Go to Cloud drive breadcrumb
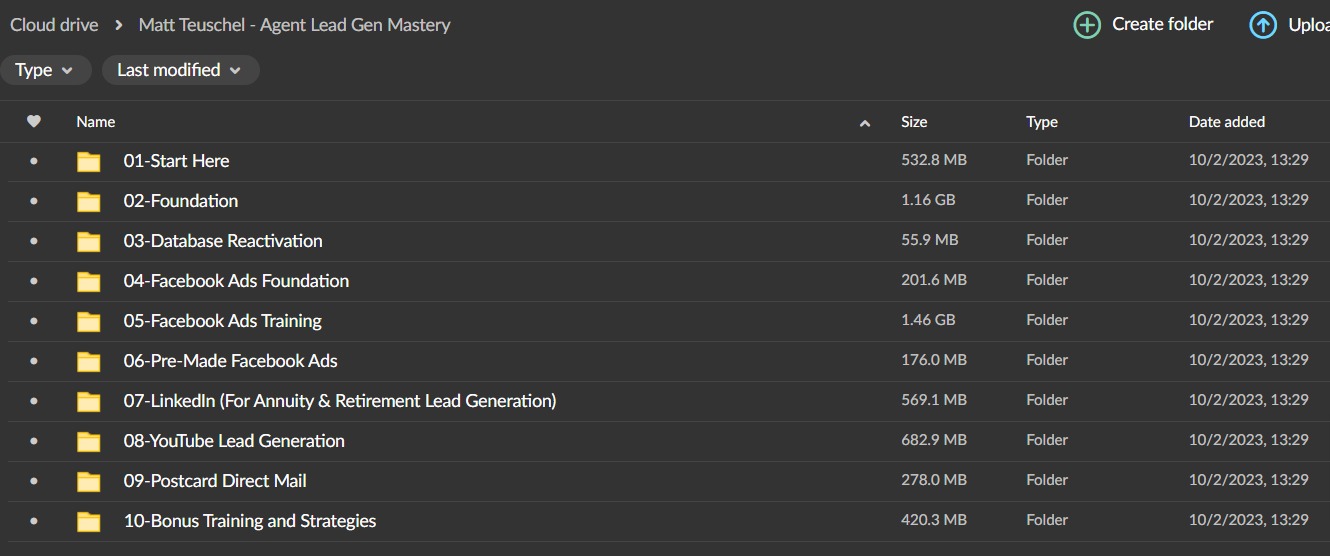 [x=54, y=24]
